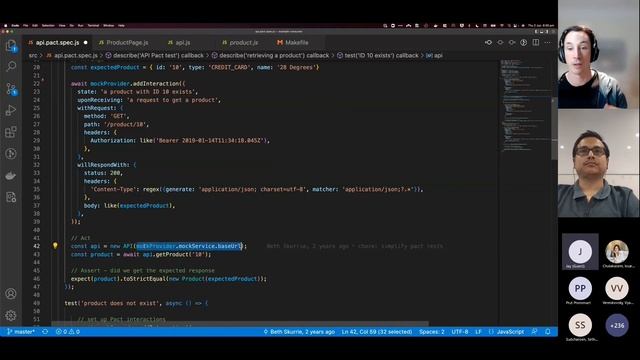Click the 'await mockProvider.addInteraction' line

[x=128, y=84]
